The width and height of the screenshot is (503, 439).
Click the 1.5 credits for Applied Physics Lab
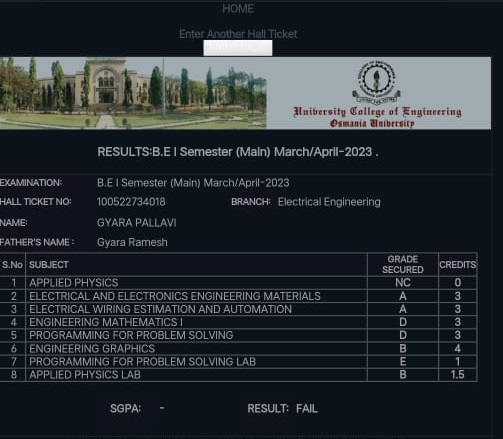457,375
